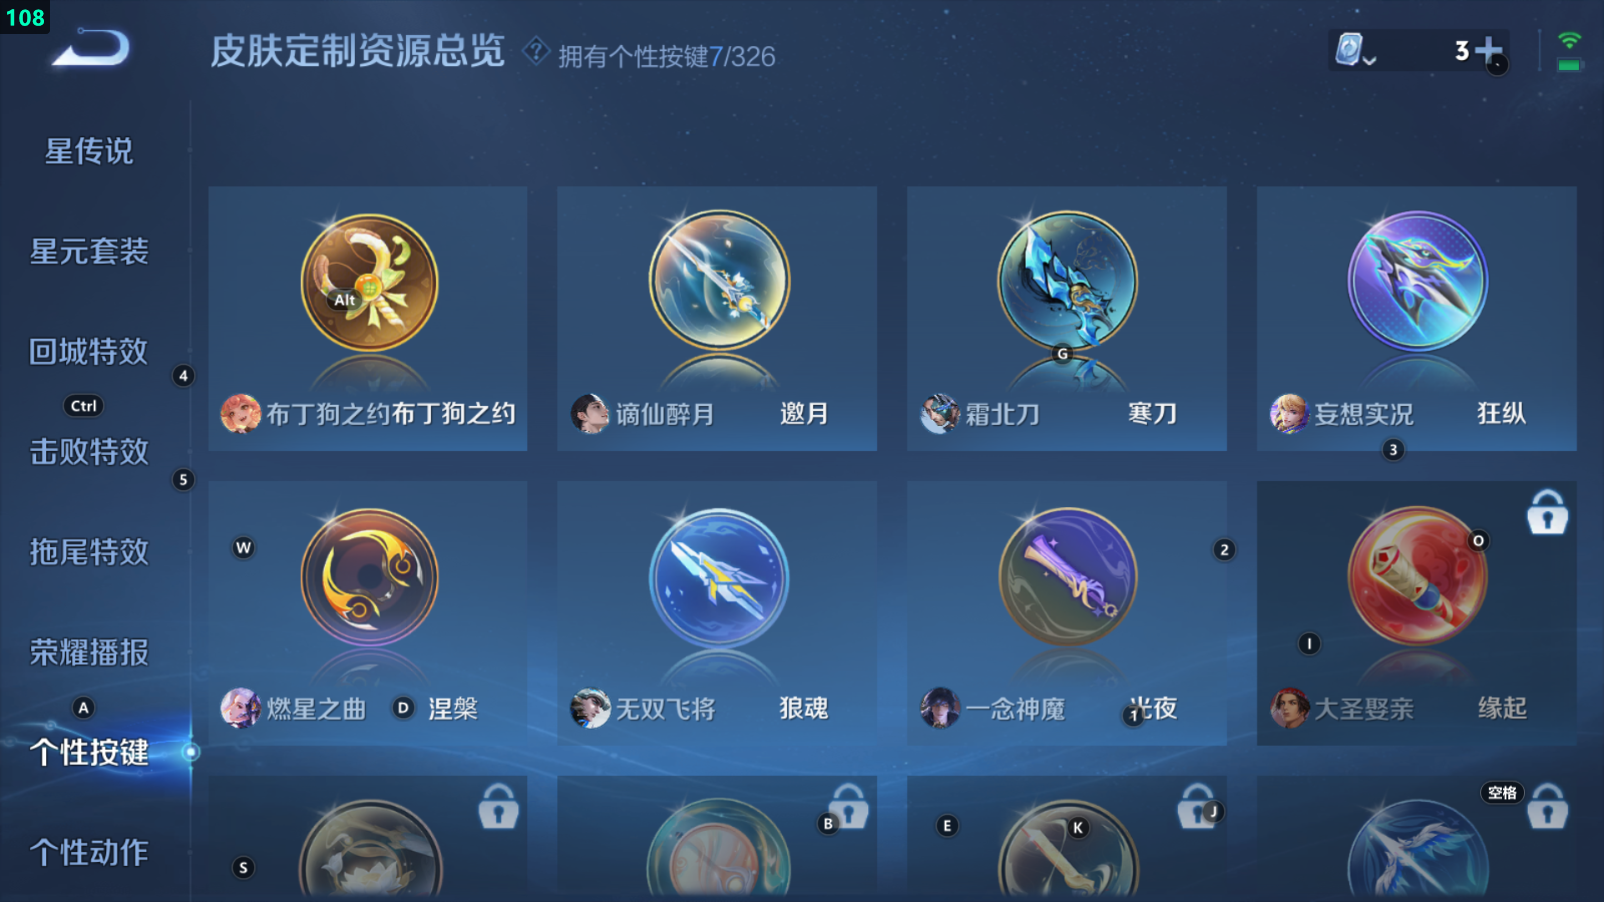Screen dimensions: 1604x902
Task: Select the 个性动作 tab
Action: tap(89, 852)
